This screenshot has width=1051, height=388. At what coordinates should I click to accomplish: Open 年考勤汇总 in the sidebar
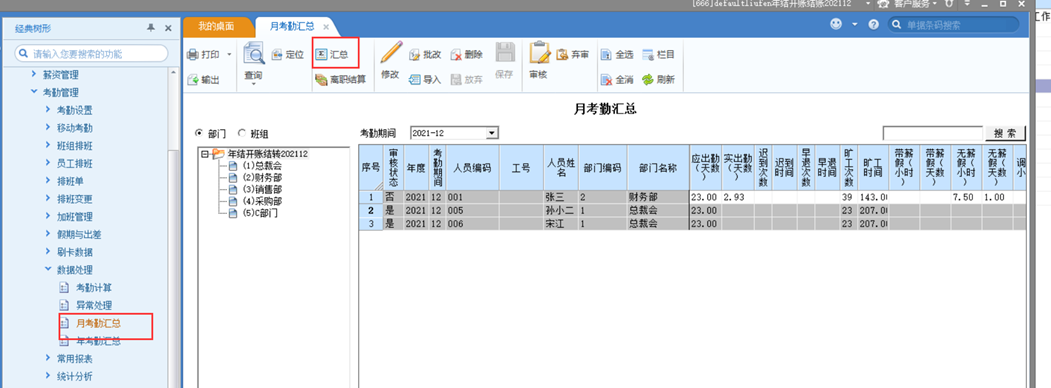(98, 341)
